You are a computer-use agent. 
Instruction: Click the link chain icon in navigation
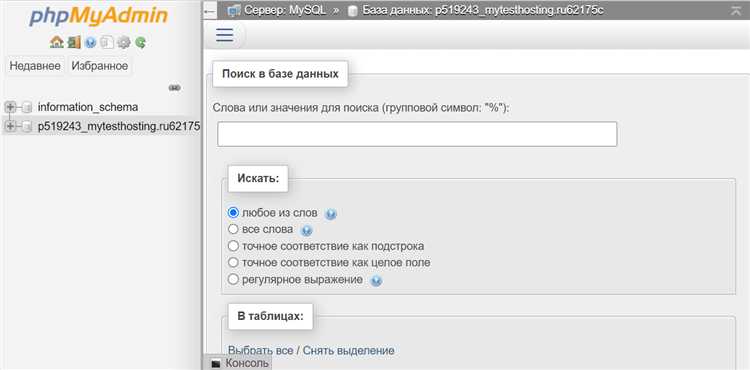click(x=175, y=88)
